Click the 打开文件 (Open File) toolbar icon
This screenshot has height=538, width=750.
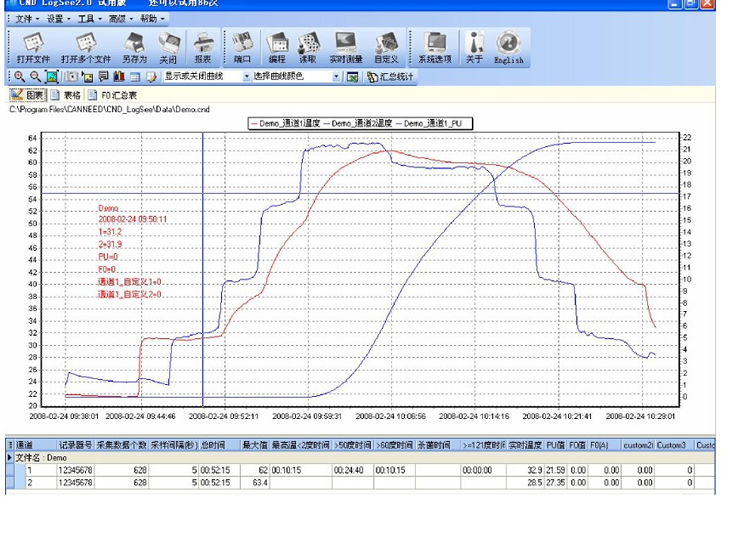click(33, 46)
